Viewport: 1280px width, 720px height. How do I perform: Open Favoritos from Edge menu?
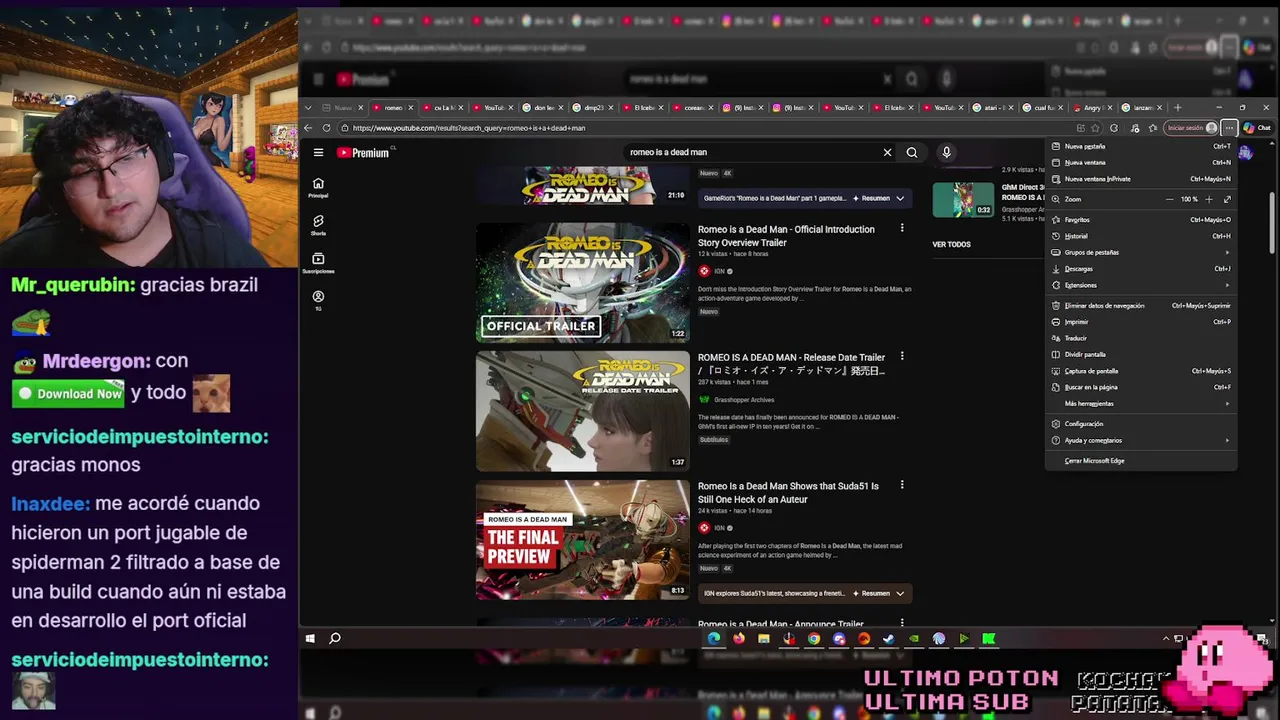pos(1141,219)
